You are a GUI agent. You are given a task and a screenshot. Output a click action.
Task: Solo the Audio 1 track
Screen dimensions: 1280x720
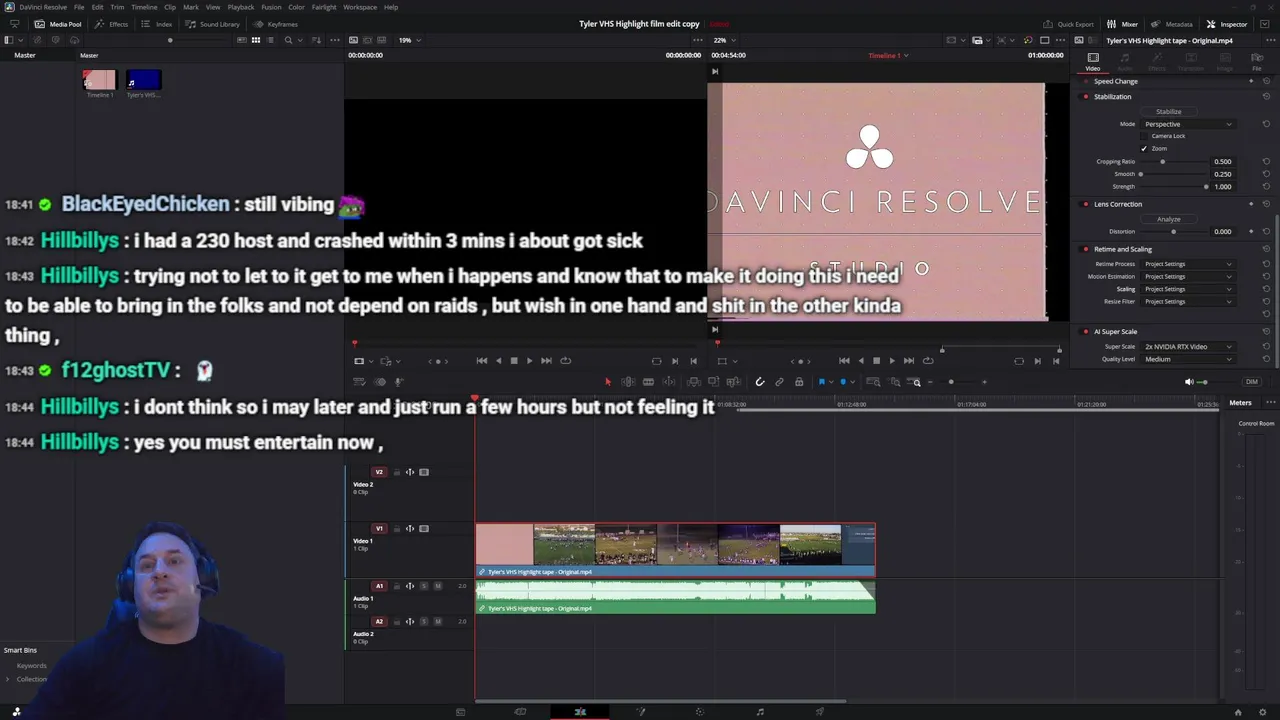pyautogui.click(x=423, y=586)
